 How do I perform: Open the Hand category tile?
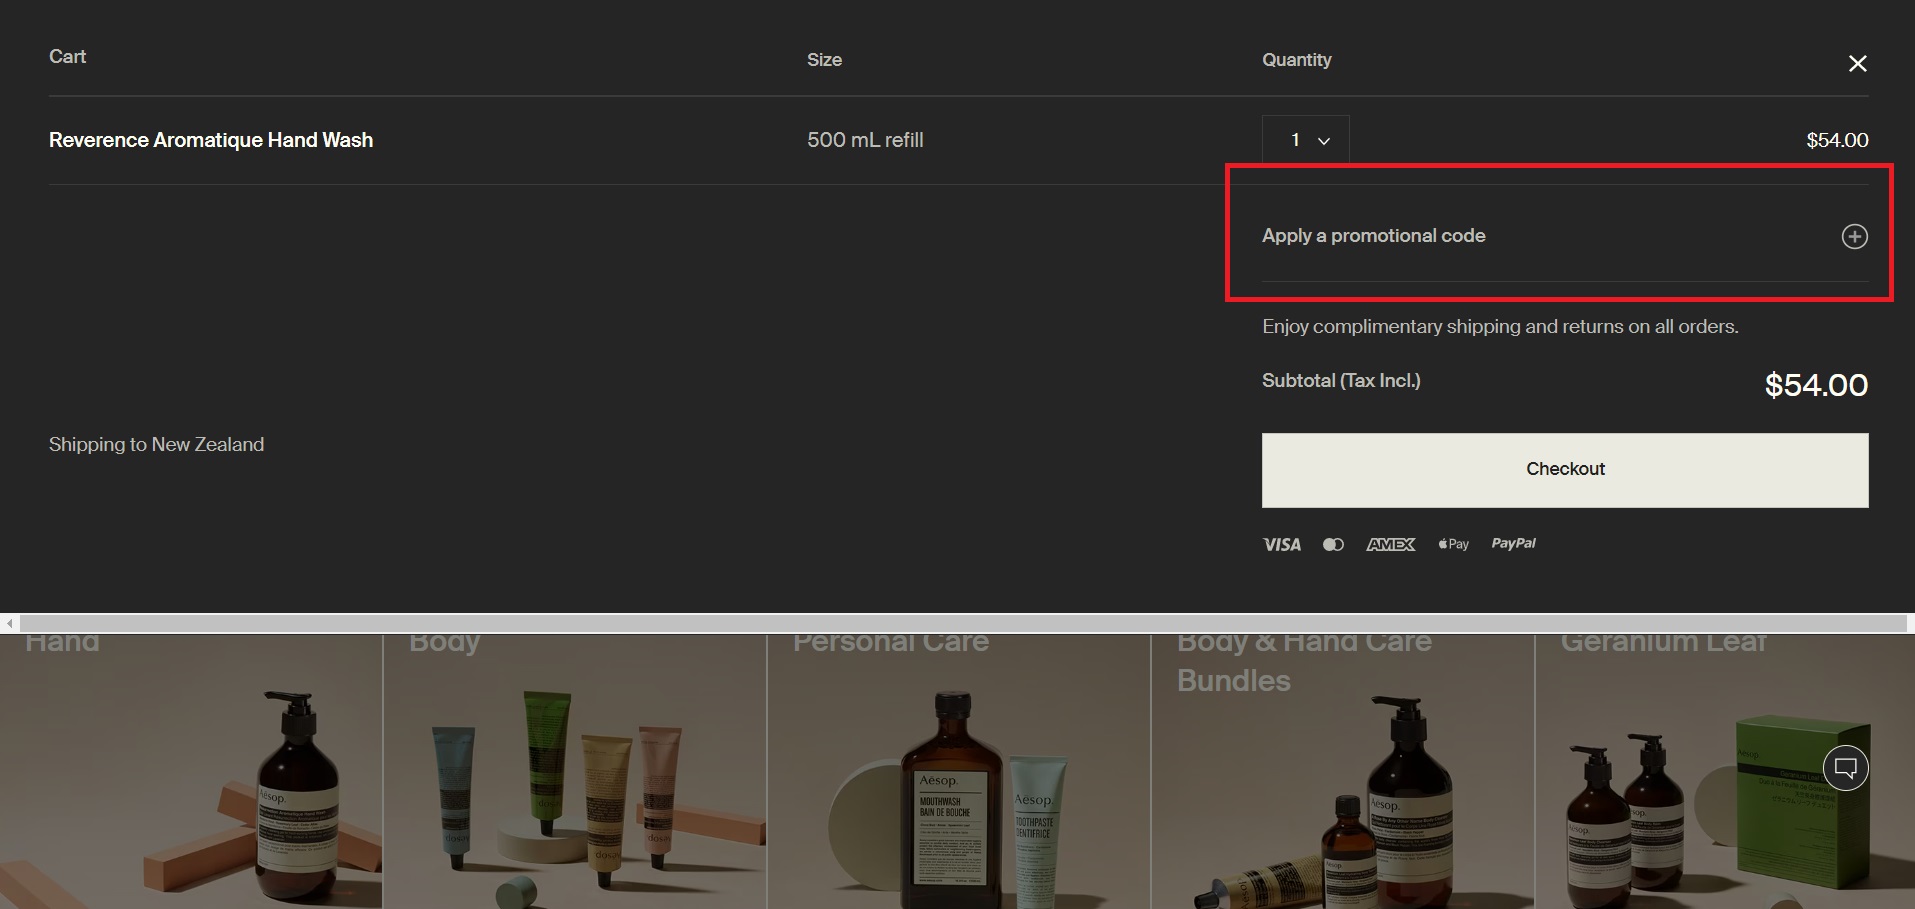(x=191, y=771)
